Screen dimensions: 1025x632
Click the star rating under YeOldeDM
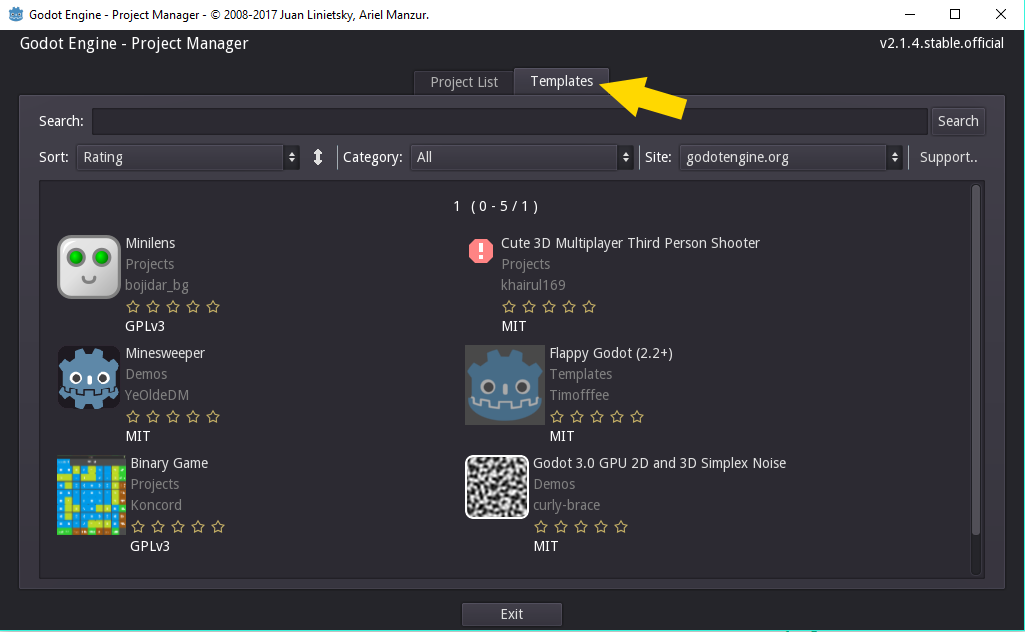(173, 416)
